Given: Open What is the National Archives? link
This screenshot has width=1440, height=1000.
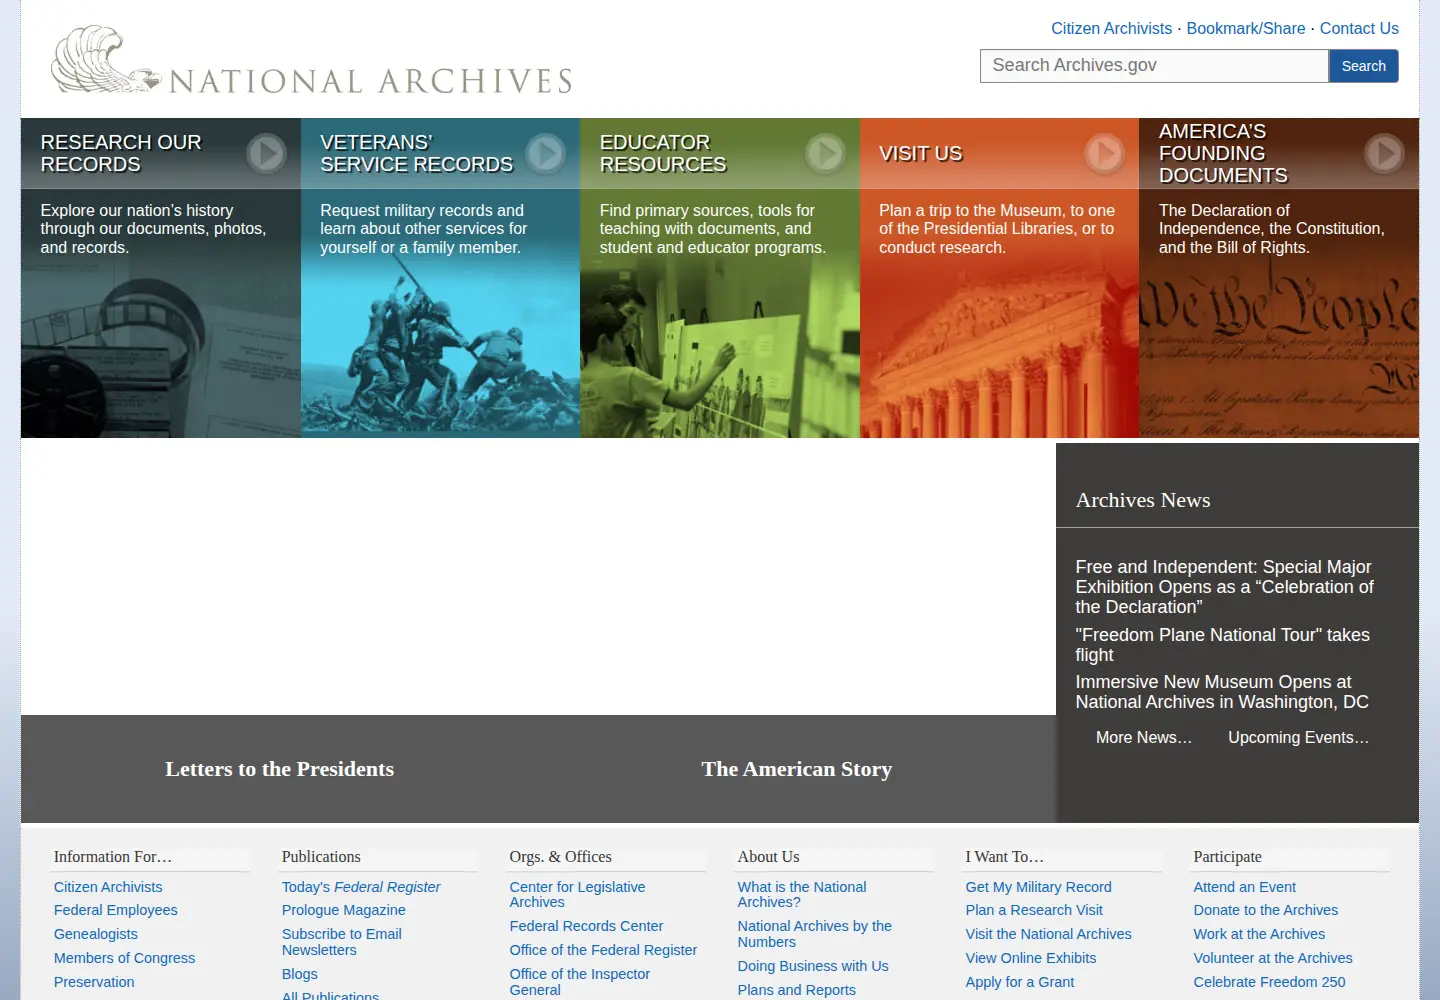Looking at the screenshot, I should pos(802,895).
